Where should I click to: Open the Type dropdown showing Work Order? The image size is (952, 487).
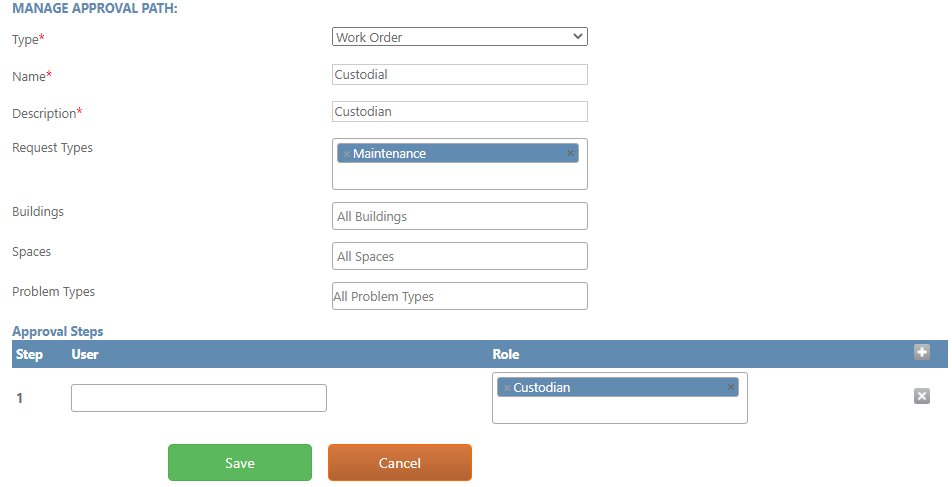(460, 37)
